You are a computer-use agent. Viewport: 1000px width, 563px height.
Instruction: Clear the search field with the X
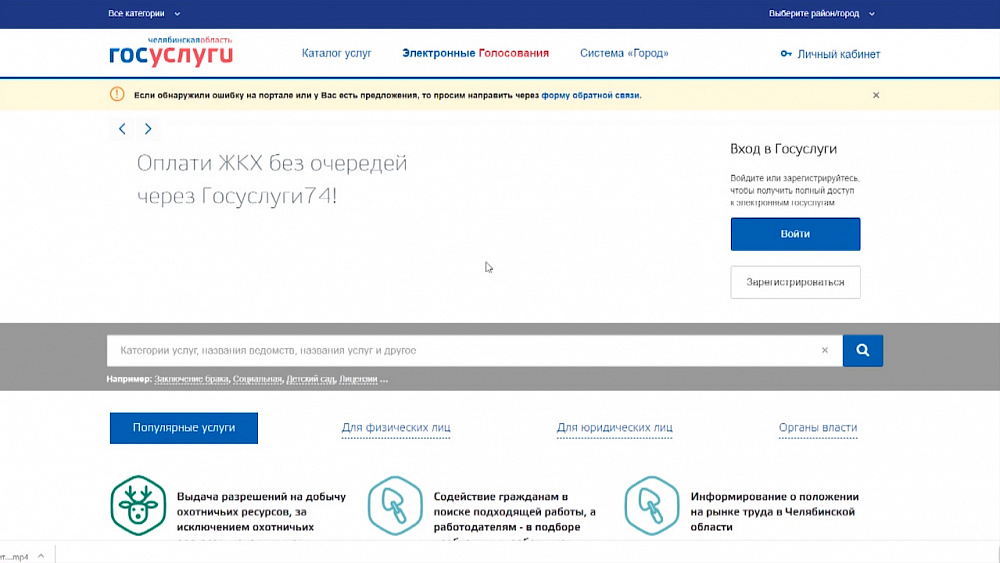pos(825,350)
